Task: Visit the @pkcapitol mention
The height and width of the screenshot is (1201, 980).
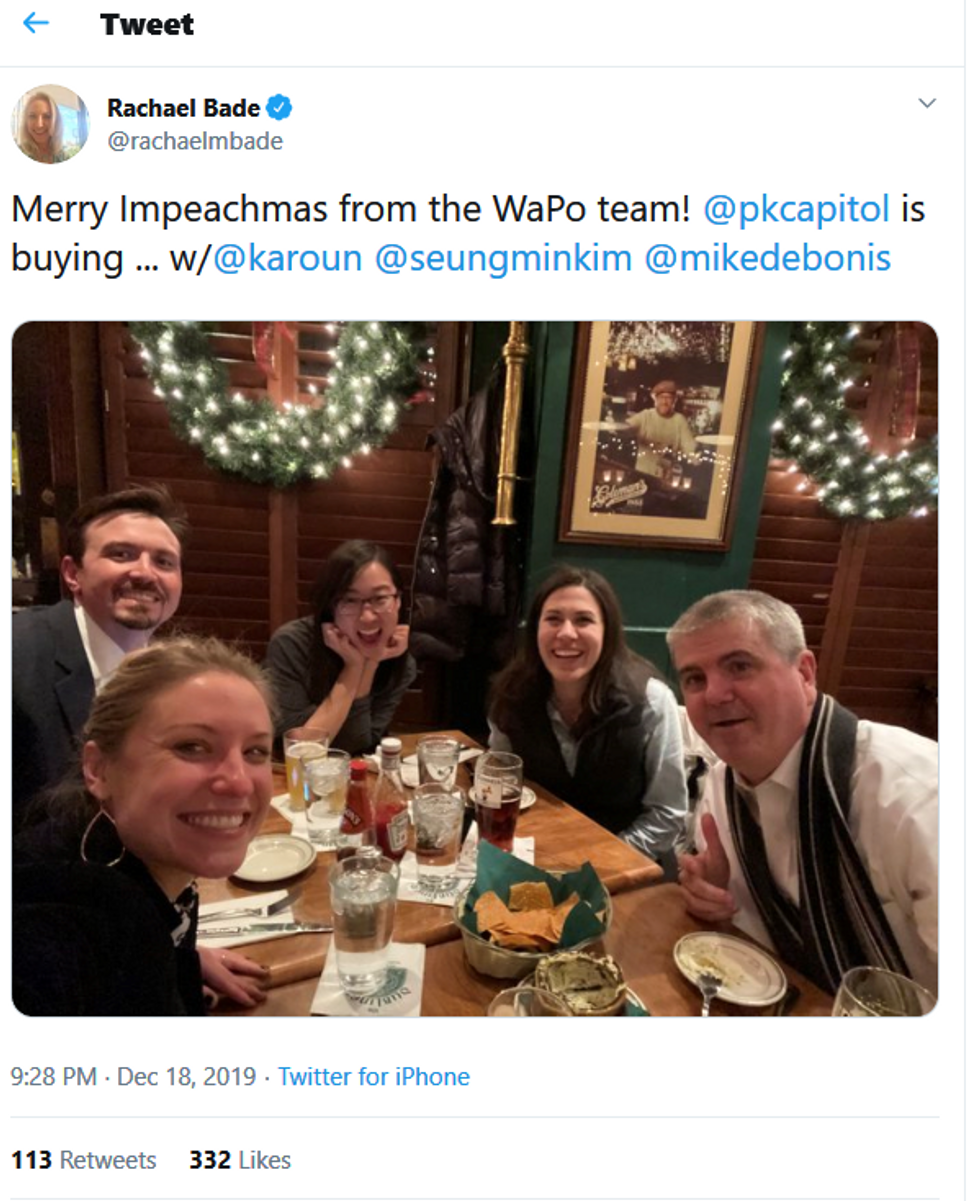Action: [x=796, y=209]
